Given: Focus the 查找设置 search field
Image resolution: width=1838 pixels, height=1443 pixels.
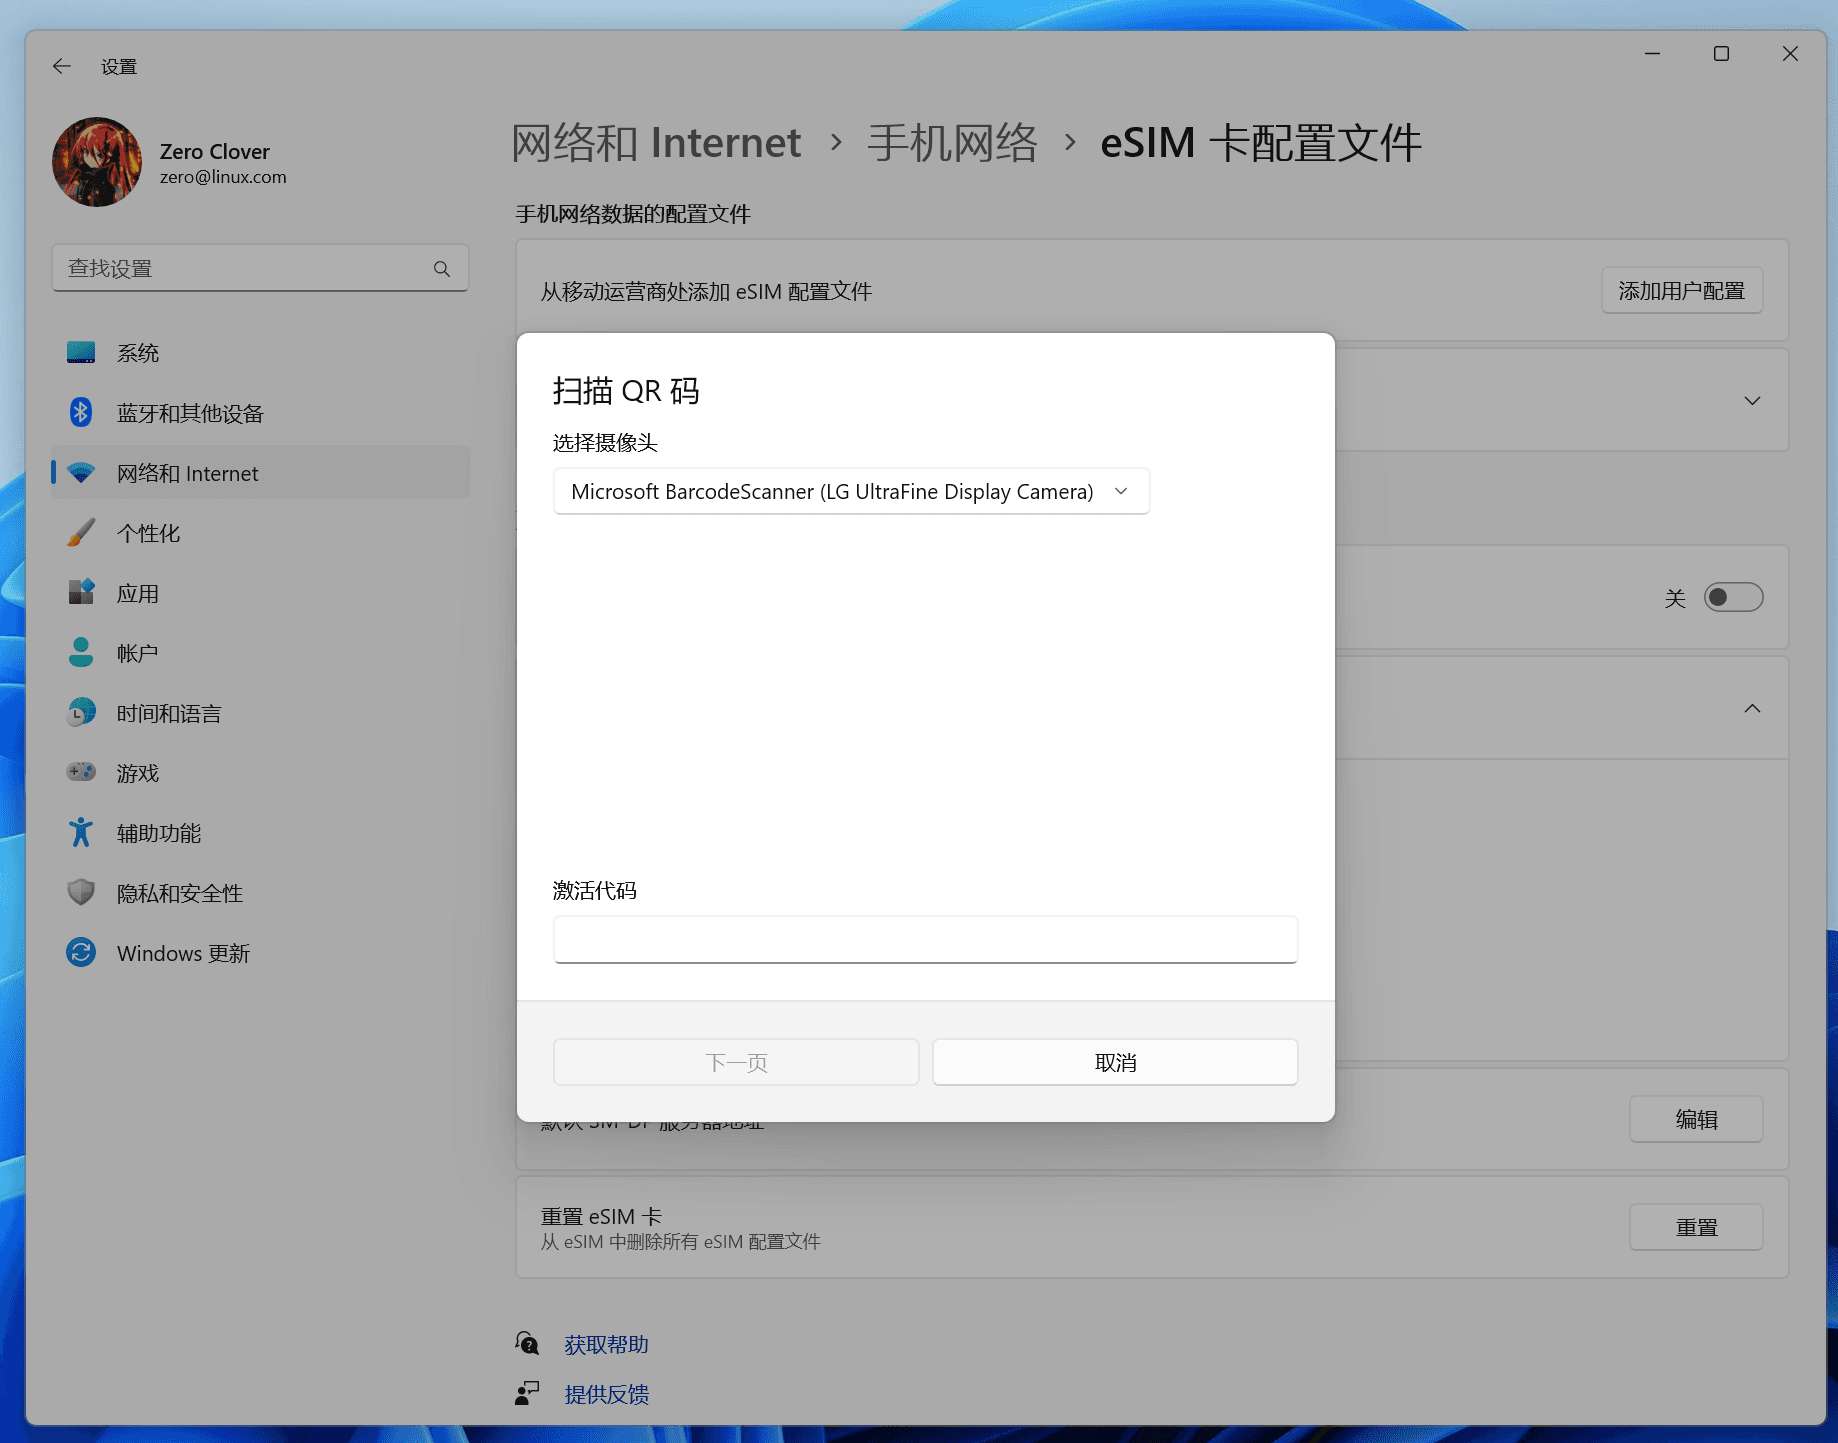Looking at the screenshot, I should [260, 268].
